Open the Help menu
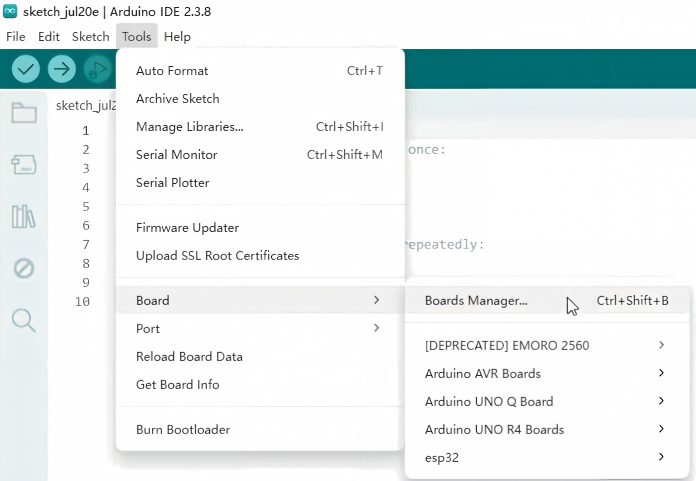The width and height of the screenshot is (696, 481). click(177, 36)
